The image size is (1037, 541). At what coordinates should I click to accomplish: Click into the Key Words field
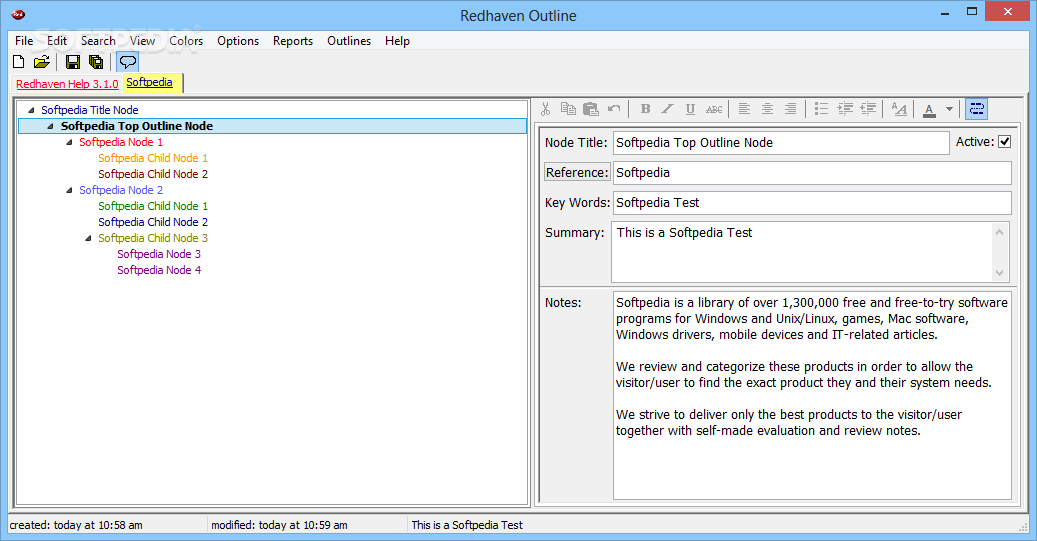[812, 203]
